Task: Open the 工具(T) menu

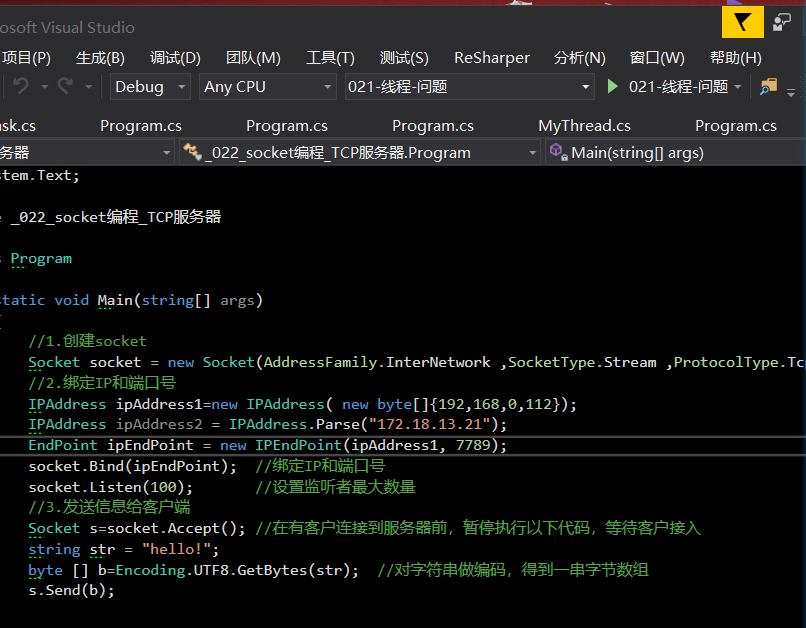Action: [x=331, y=58]
